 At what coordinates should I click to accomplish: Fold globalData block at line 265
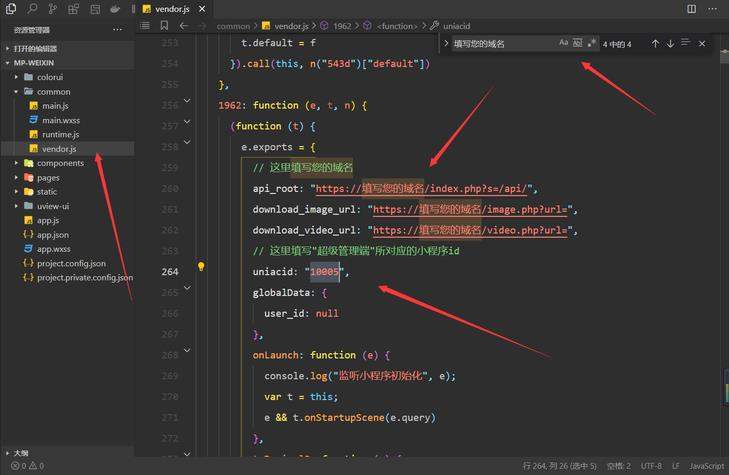pyautogui.click(x=187, y=288)
